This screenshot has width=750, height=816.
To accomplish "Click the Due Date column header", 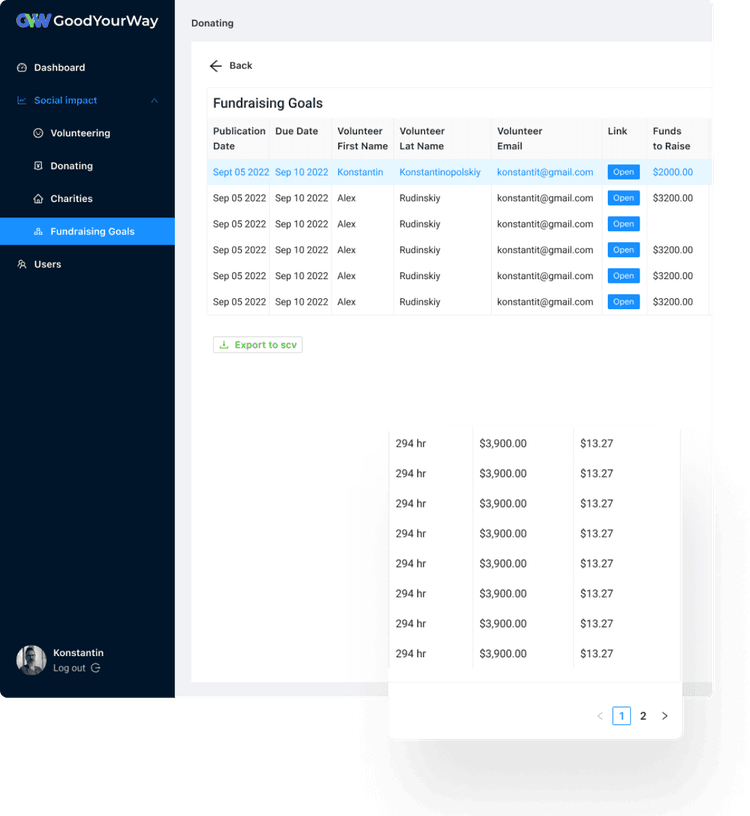I will tap(297, 131).
